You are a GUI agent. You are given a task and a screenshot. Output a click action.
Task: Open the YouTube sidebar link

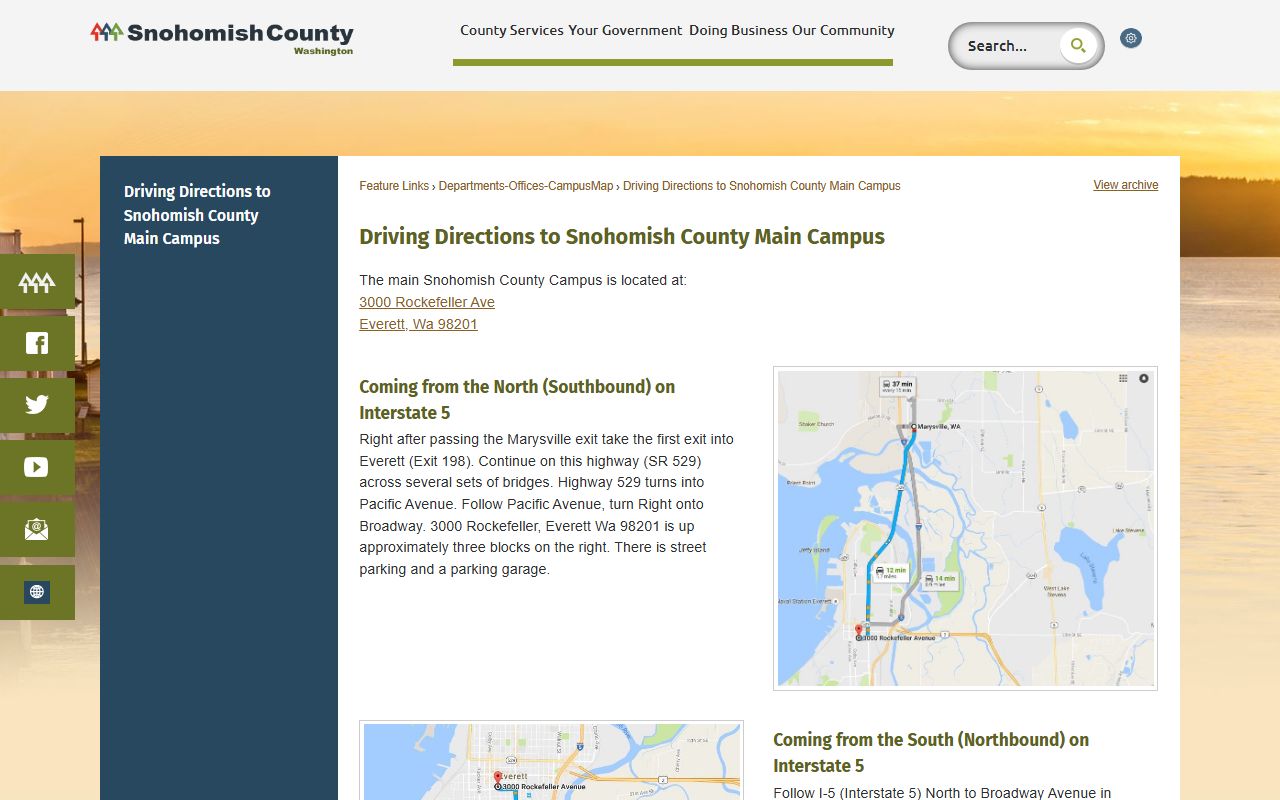pos(37,467)
